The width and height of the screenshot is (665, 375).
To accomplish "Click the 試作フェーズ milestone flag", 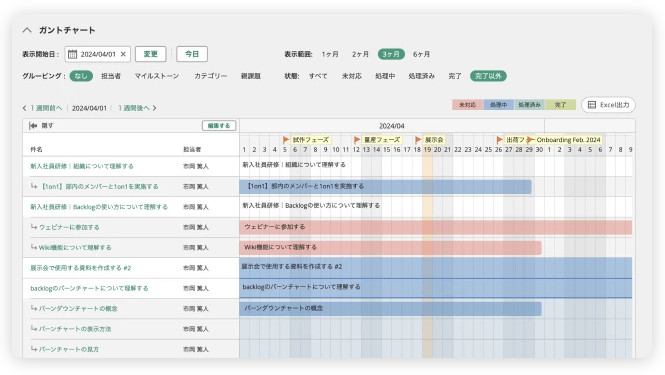I will (286, 140).
